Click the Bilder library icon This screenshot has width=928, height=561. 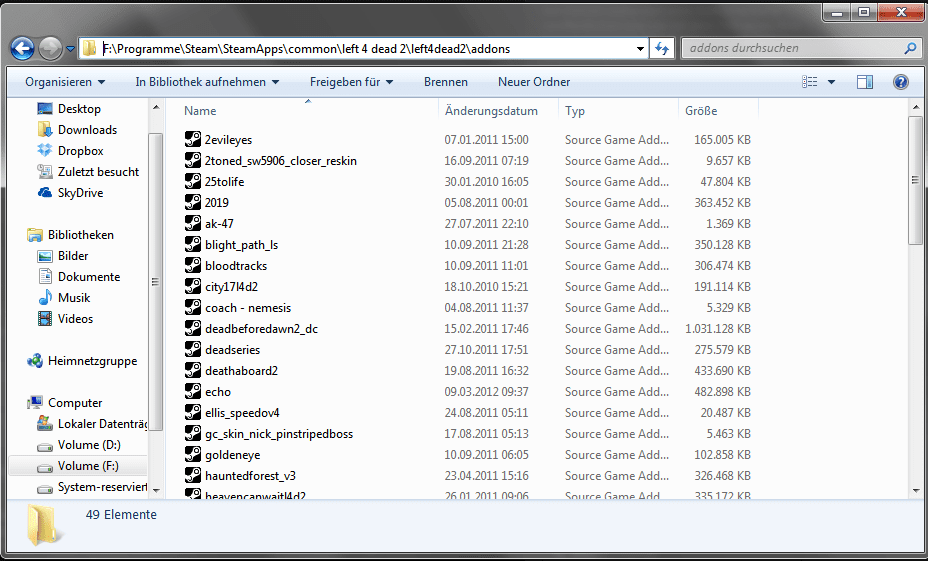coord(45,256)
